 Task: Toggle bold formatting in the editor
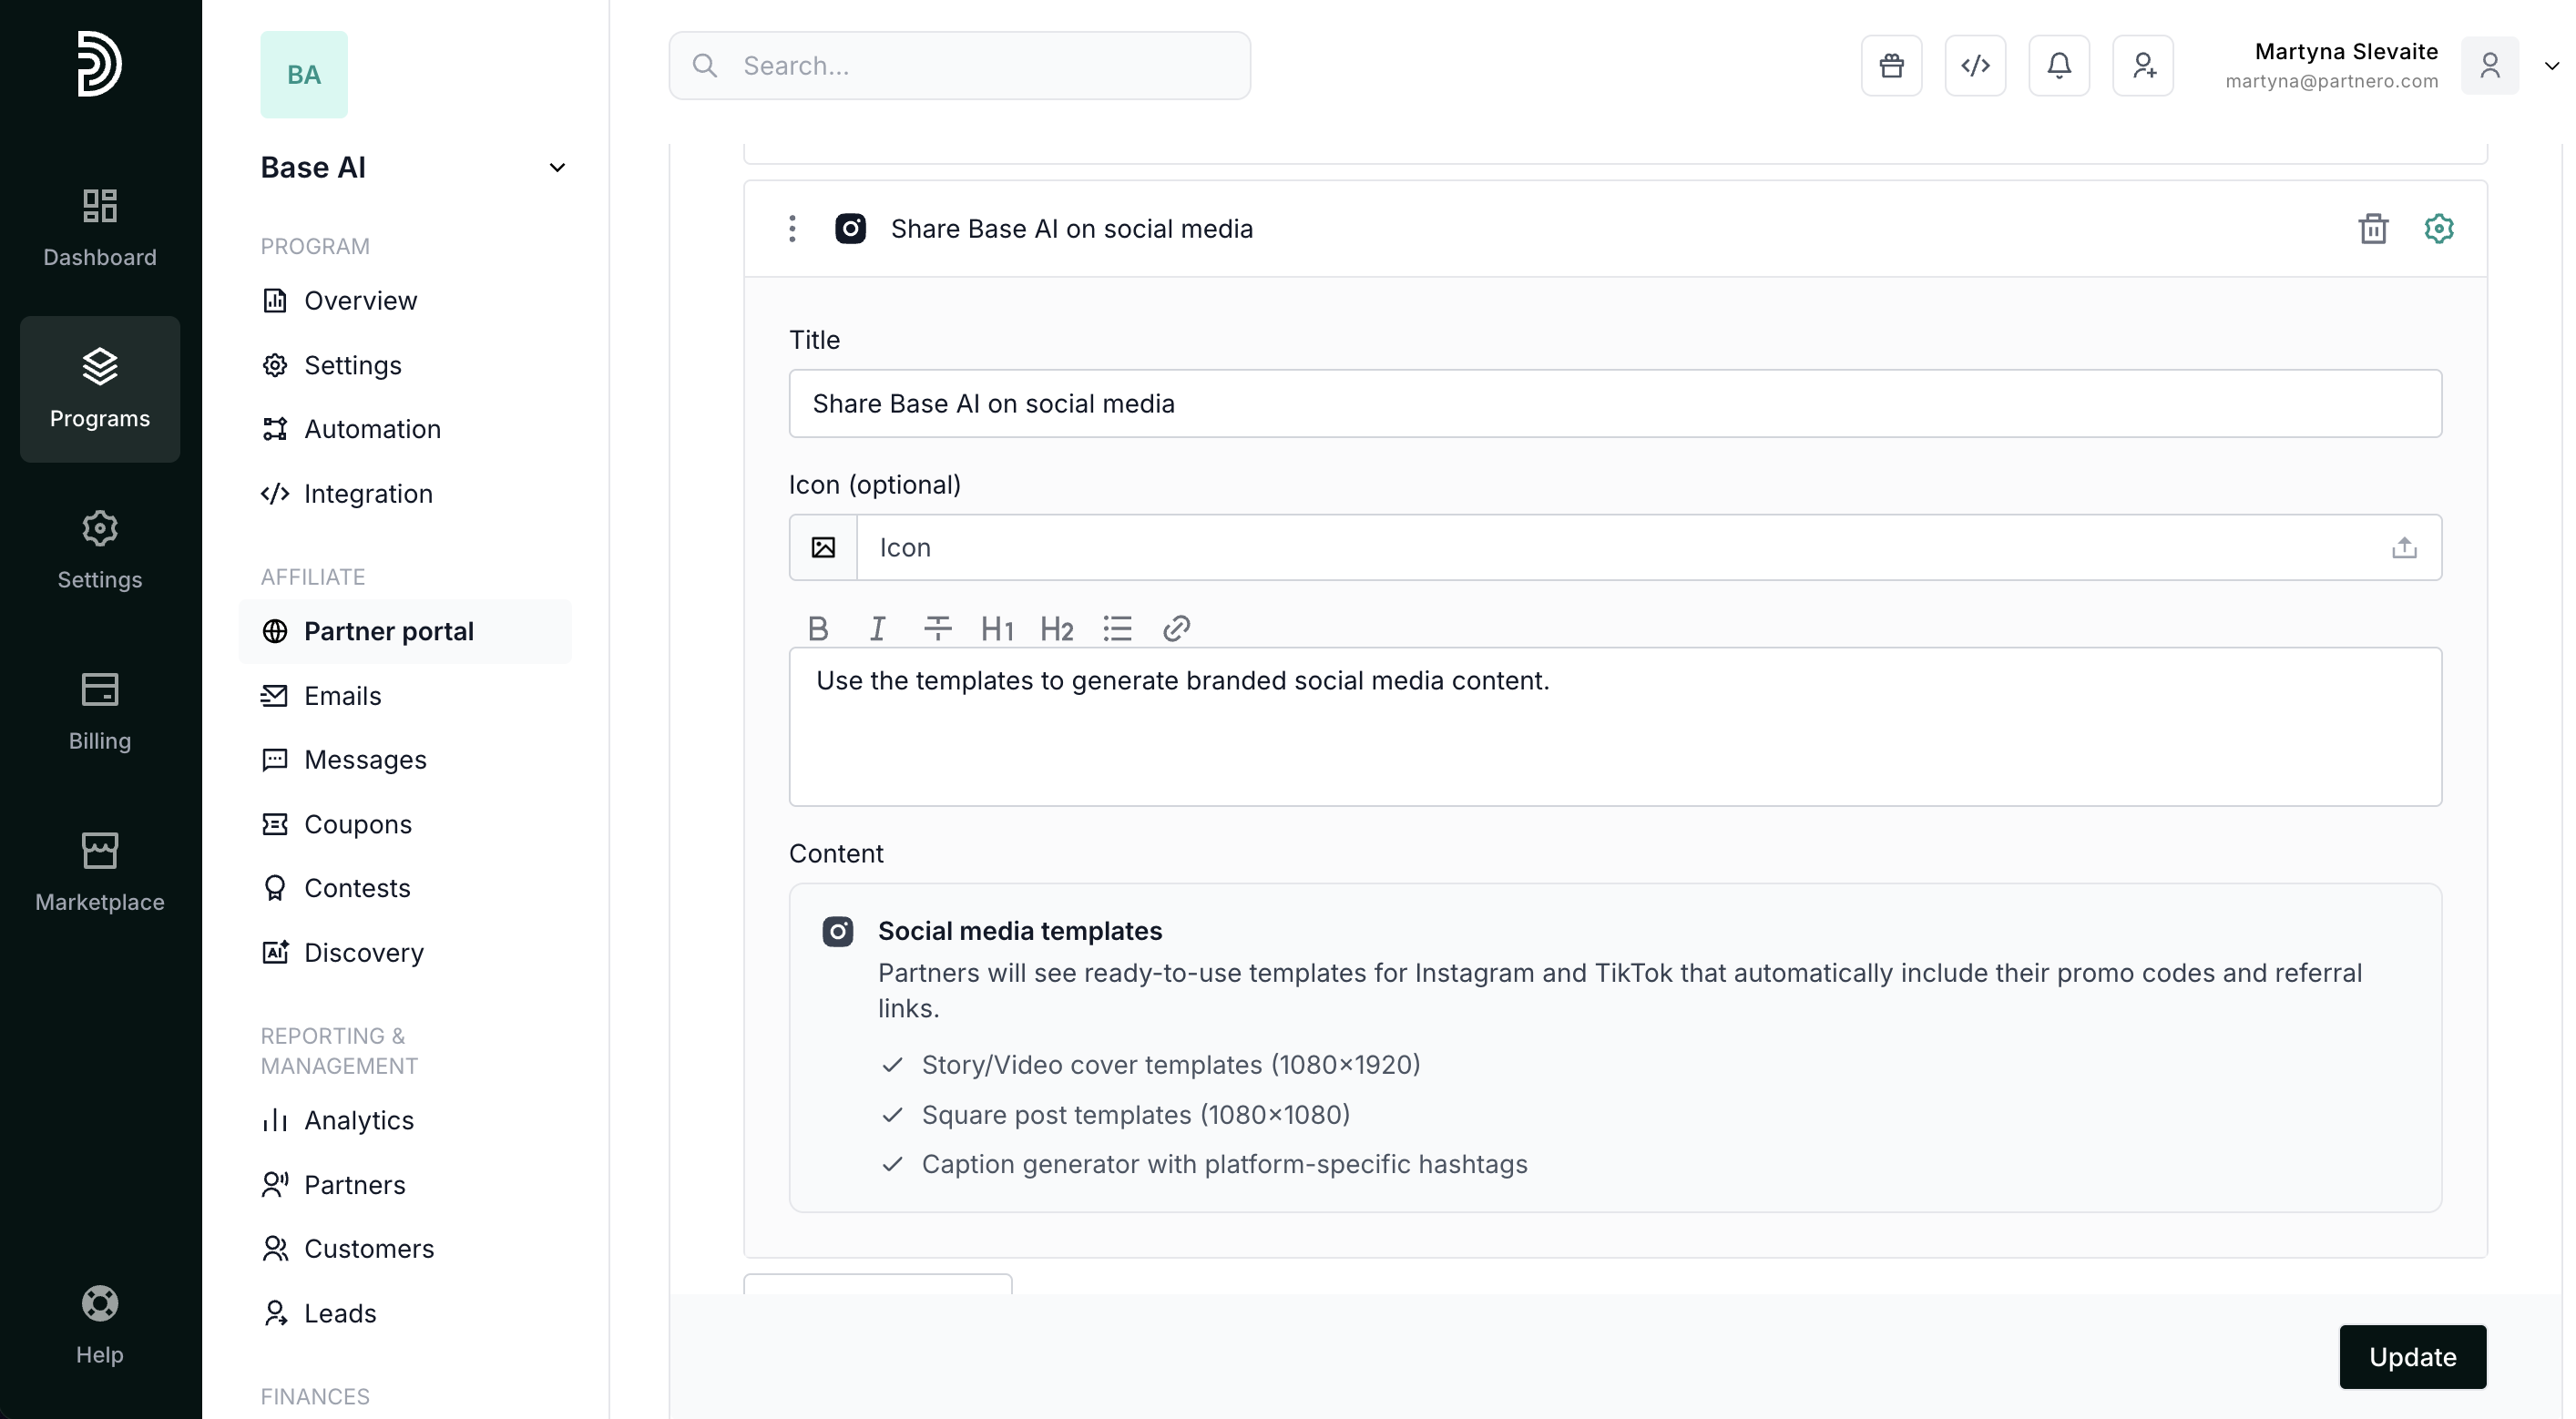(818, 628)
